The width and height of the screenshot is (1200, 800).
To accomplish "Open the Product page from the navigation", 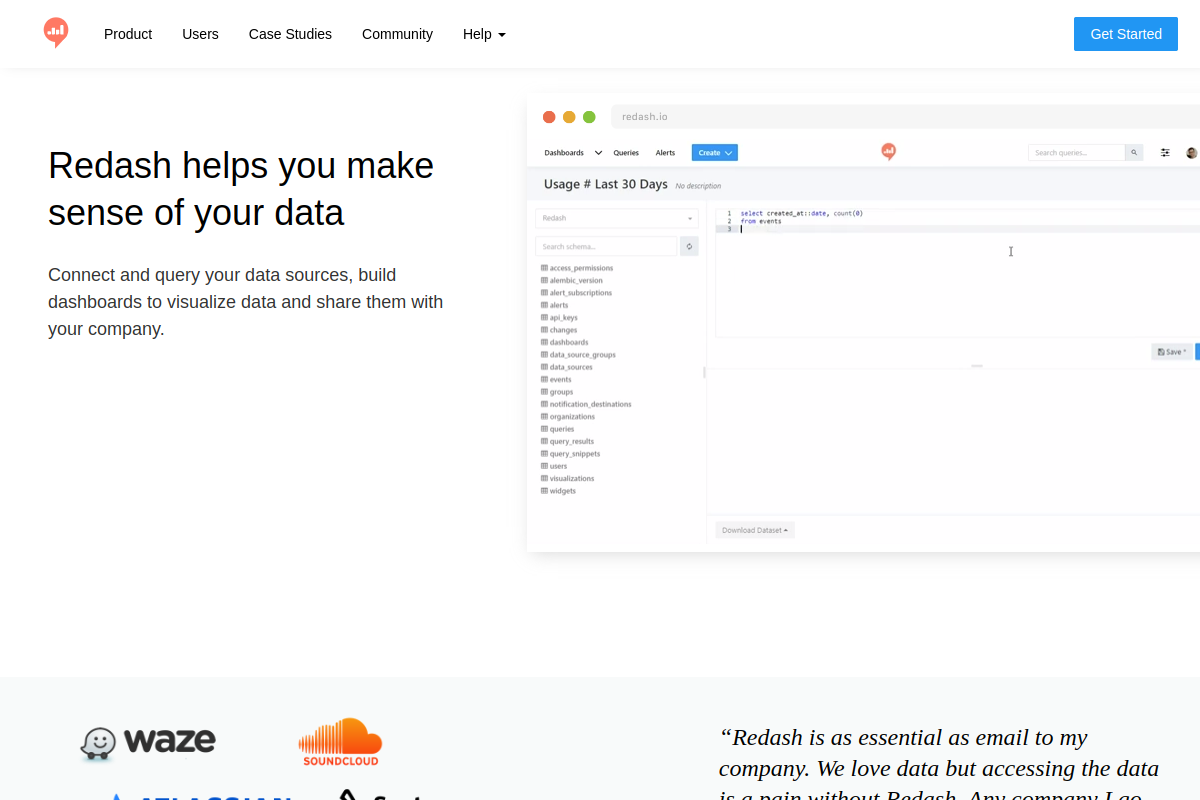I will click(x=128, y=34).
